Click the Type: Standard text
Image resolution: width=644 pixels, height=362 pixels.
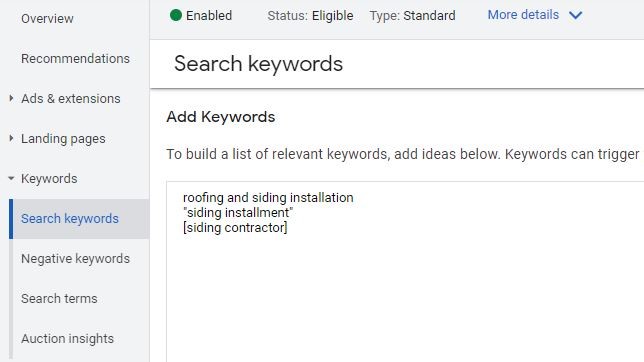tap(412, 16)
